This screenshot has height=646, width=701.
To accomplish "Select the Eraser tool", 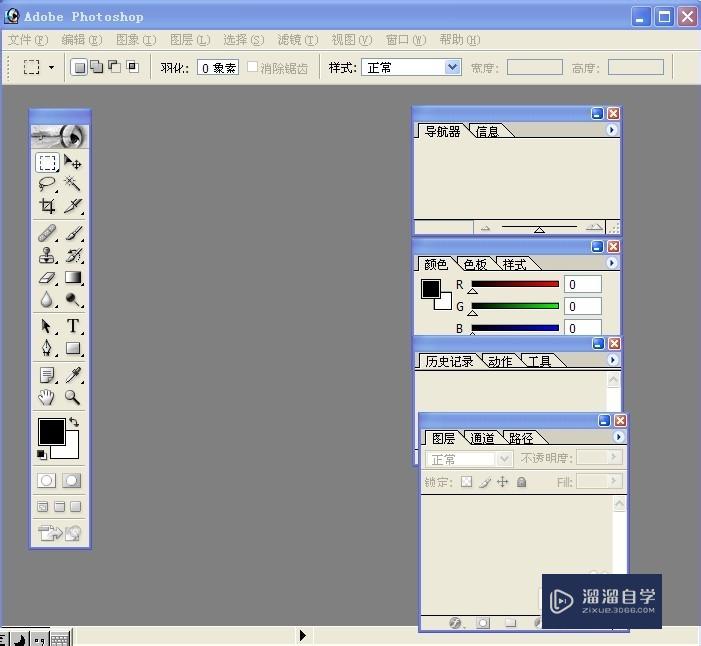I will pyautogui.click(x=47, y=278).
